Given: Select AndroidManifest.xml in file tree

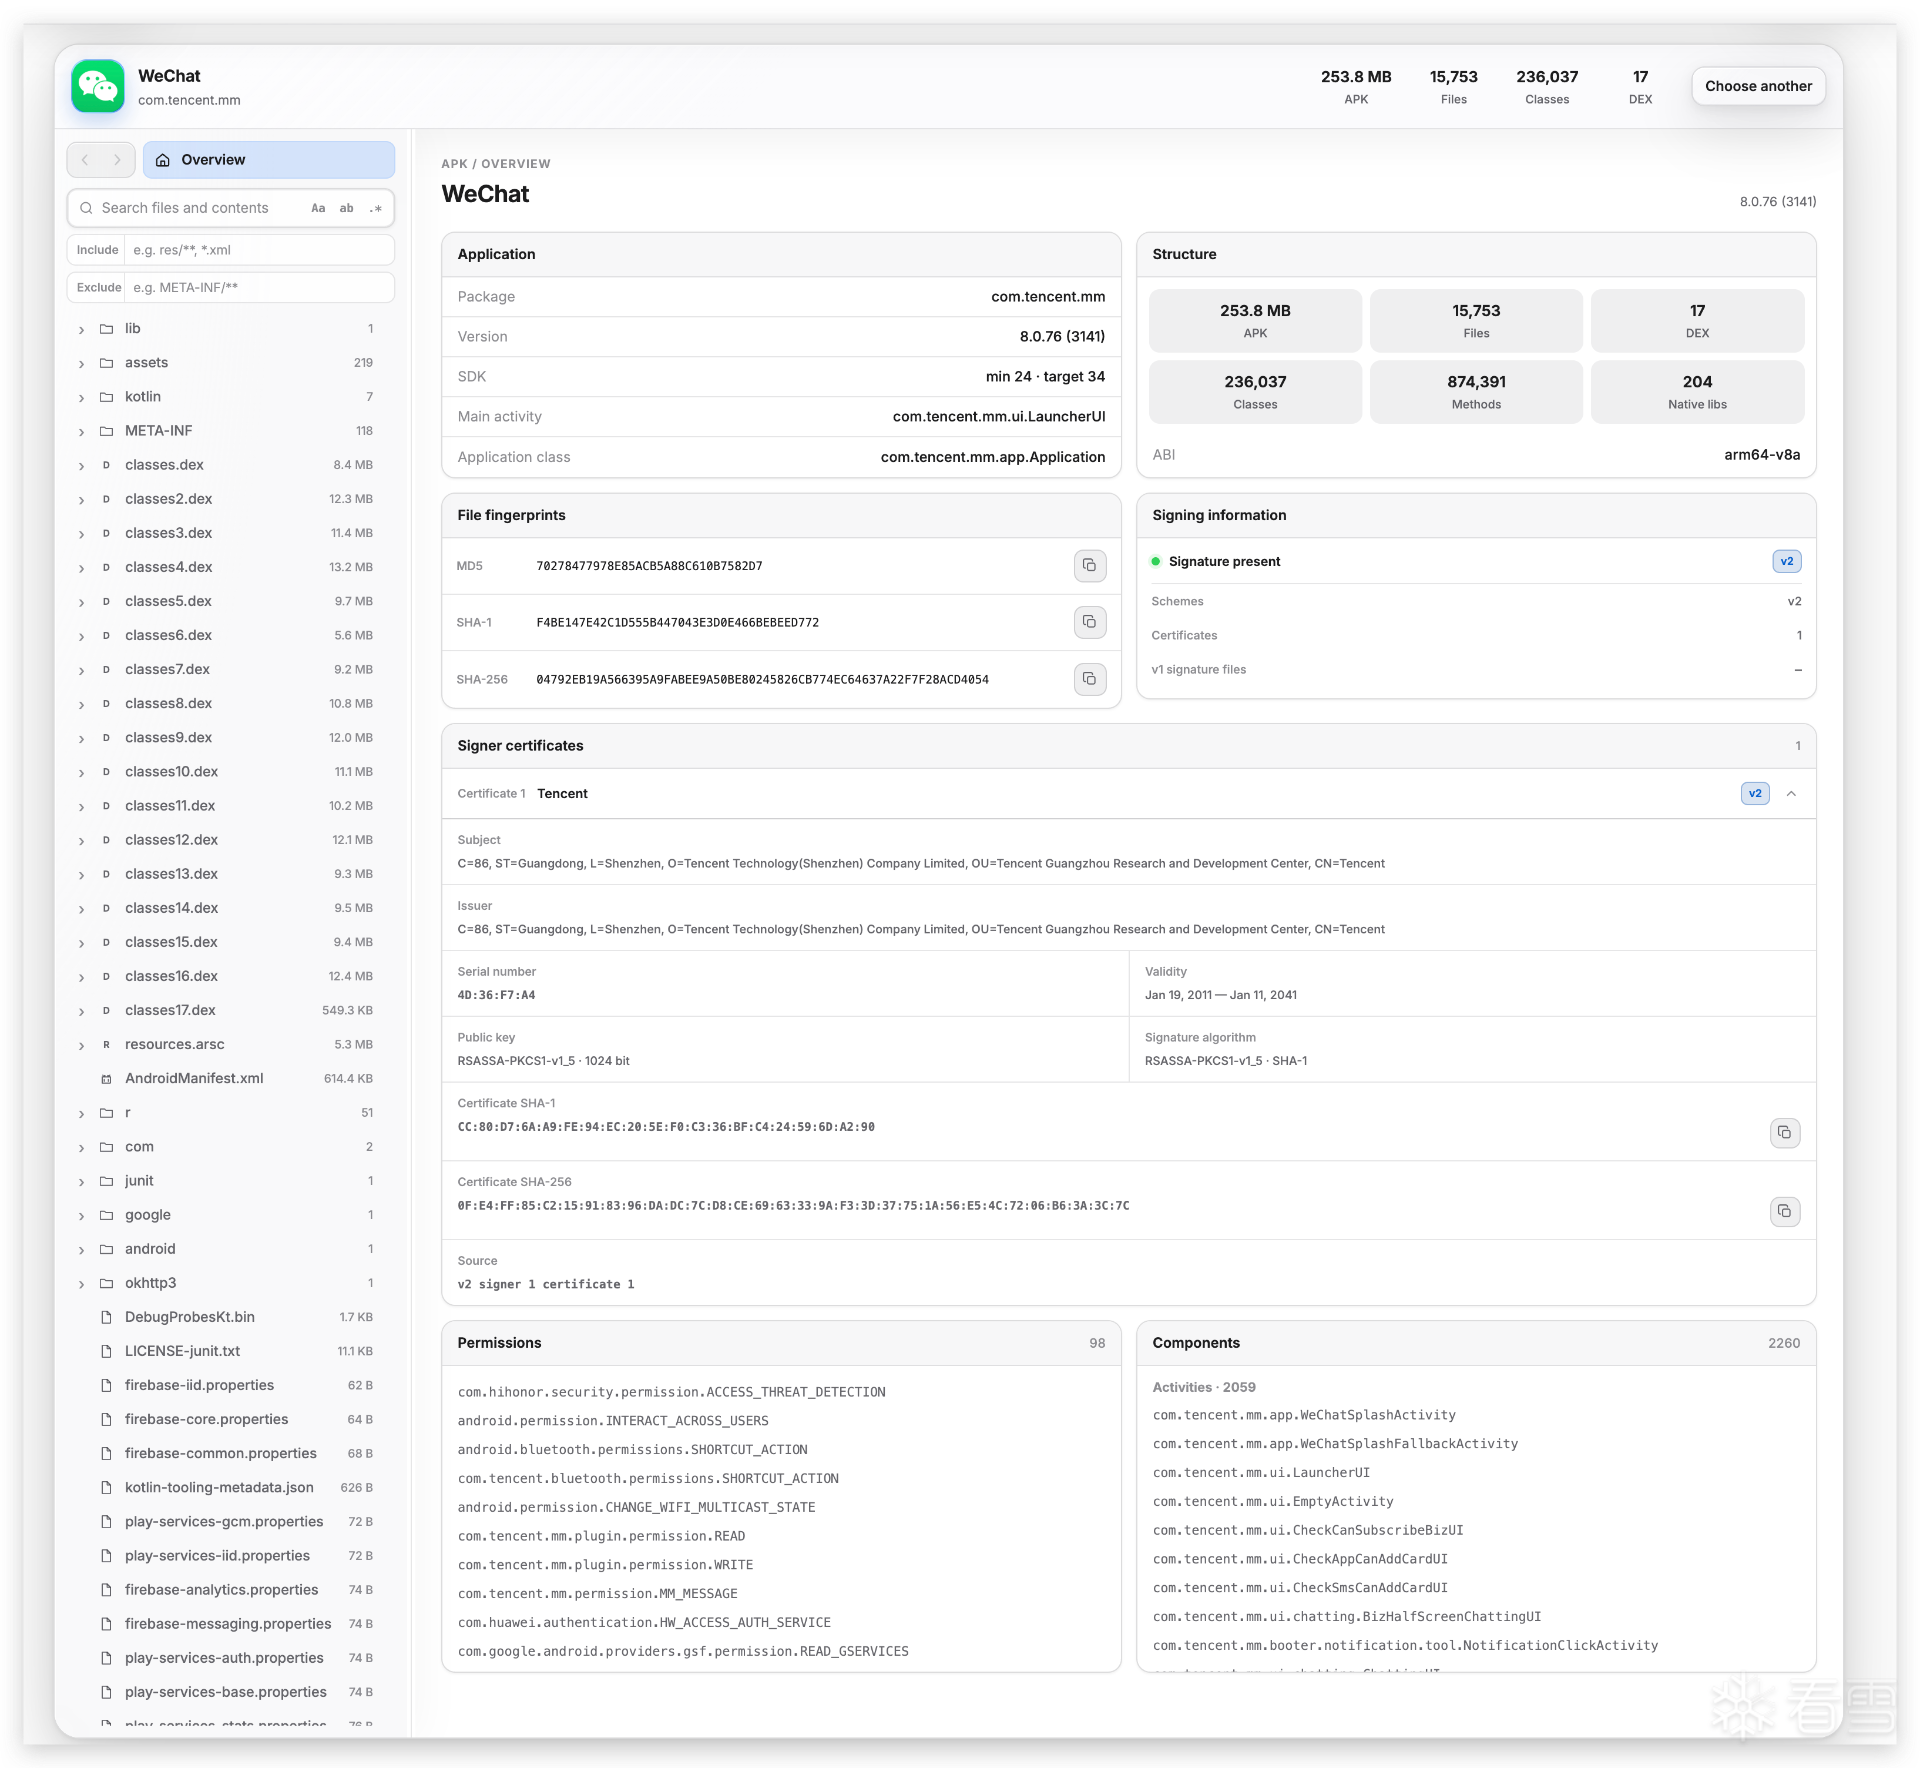Looking at the screenshot, I should 231,1079.
